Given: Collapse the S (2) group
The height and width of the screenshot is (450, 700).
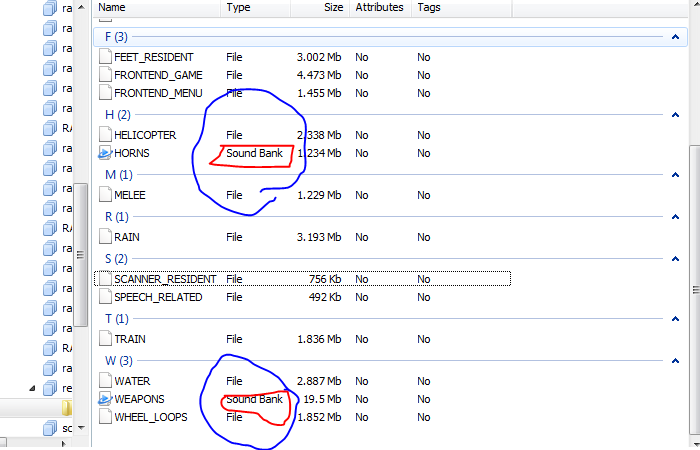Looking at the screenshot, I should click(x=675, y=259).
